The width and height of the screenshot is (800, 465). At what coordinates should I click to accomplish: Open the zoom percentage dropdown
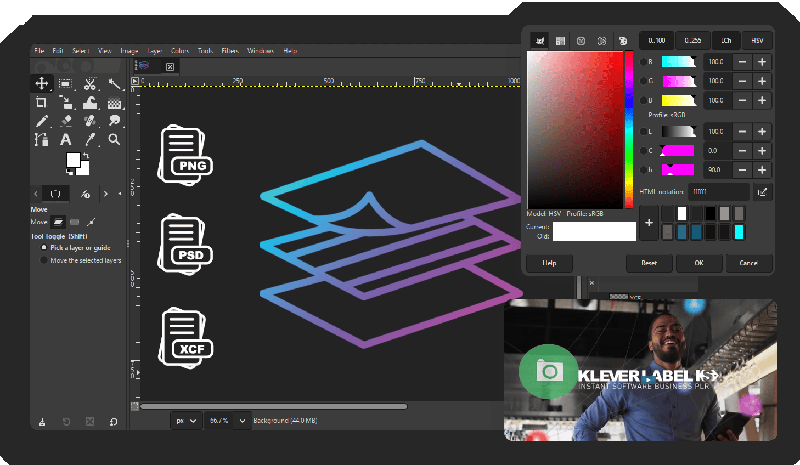click(x=241, y=422)
